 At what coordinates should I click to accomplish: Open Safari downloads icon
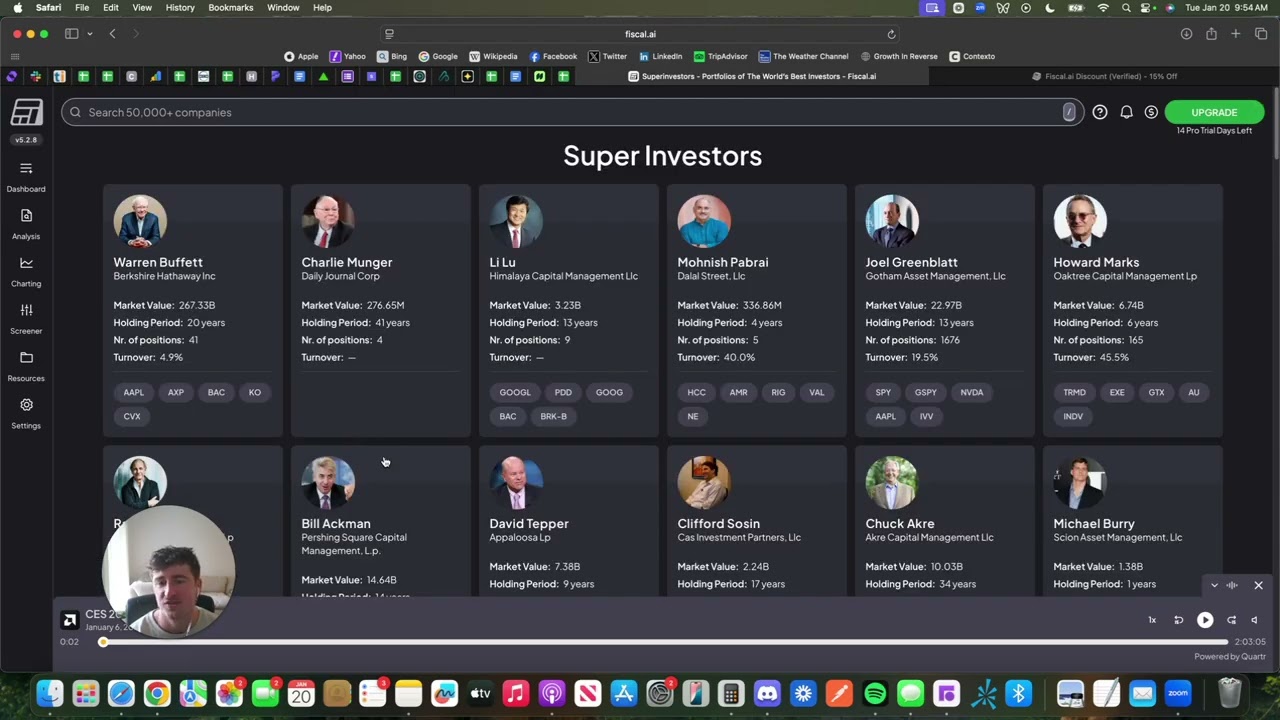click(1186, 34)
